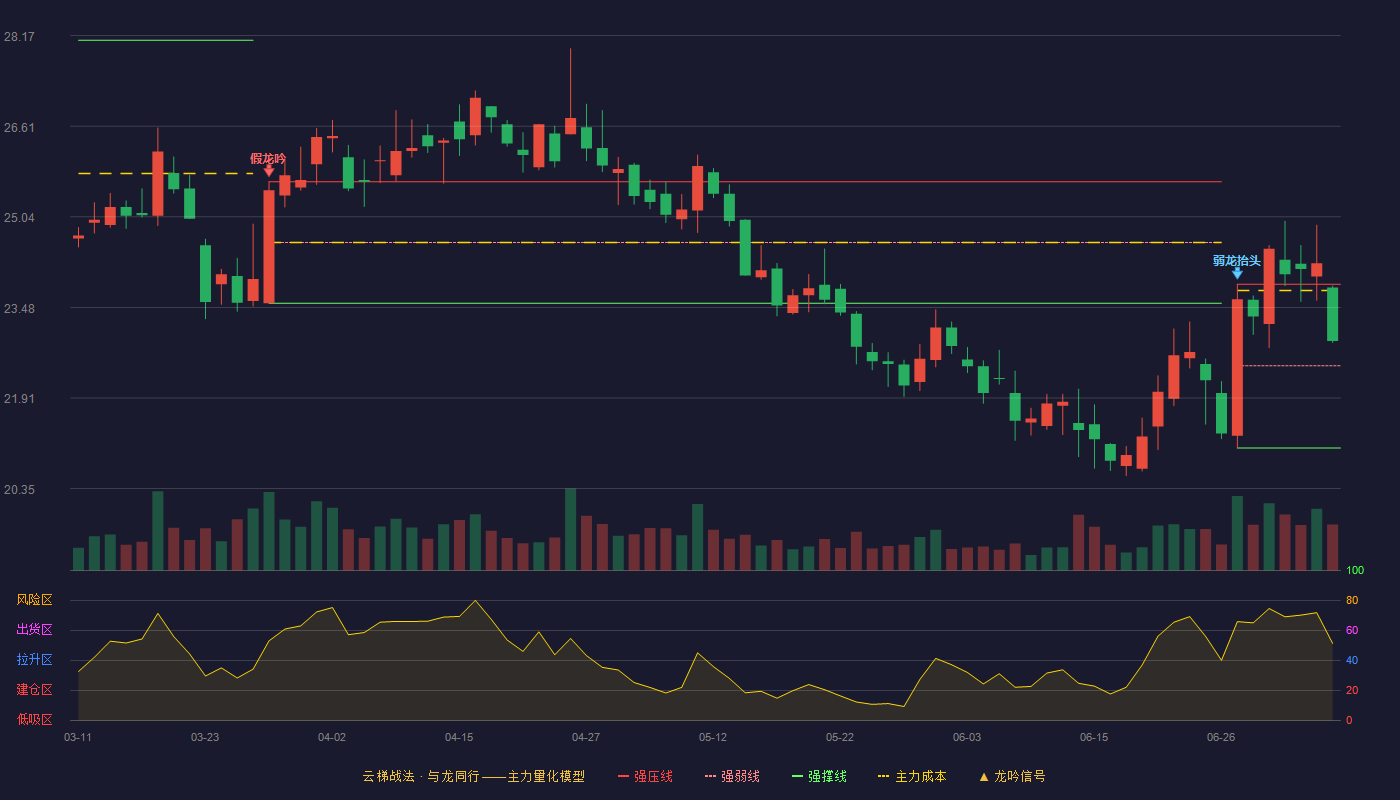Toggle the 云梯战法 主力量化模型 legend entry
Image resolution: width=1400 pixels, height=800 pixels.
(473, 776)
